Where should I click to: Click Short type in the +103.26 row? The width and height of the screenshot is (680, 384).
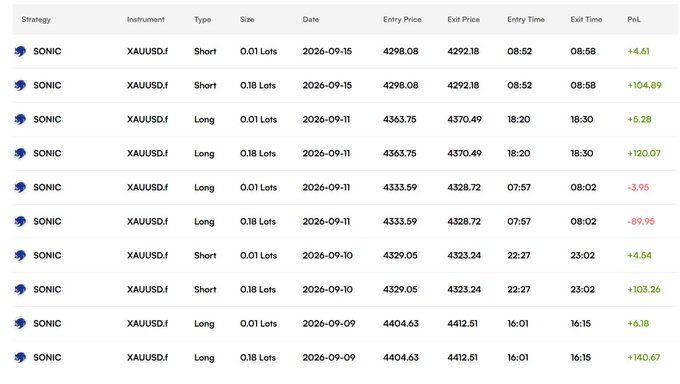[205, 289]
